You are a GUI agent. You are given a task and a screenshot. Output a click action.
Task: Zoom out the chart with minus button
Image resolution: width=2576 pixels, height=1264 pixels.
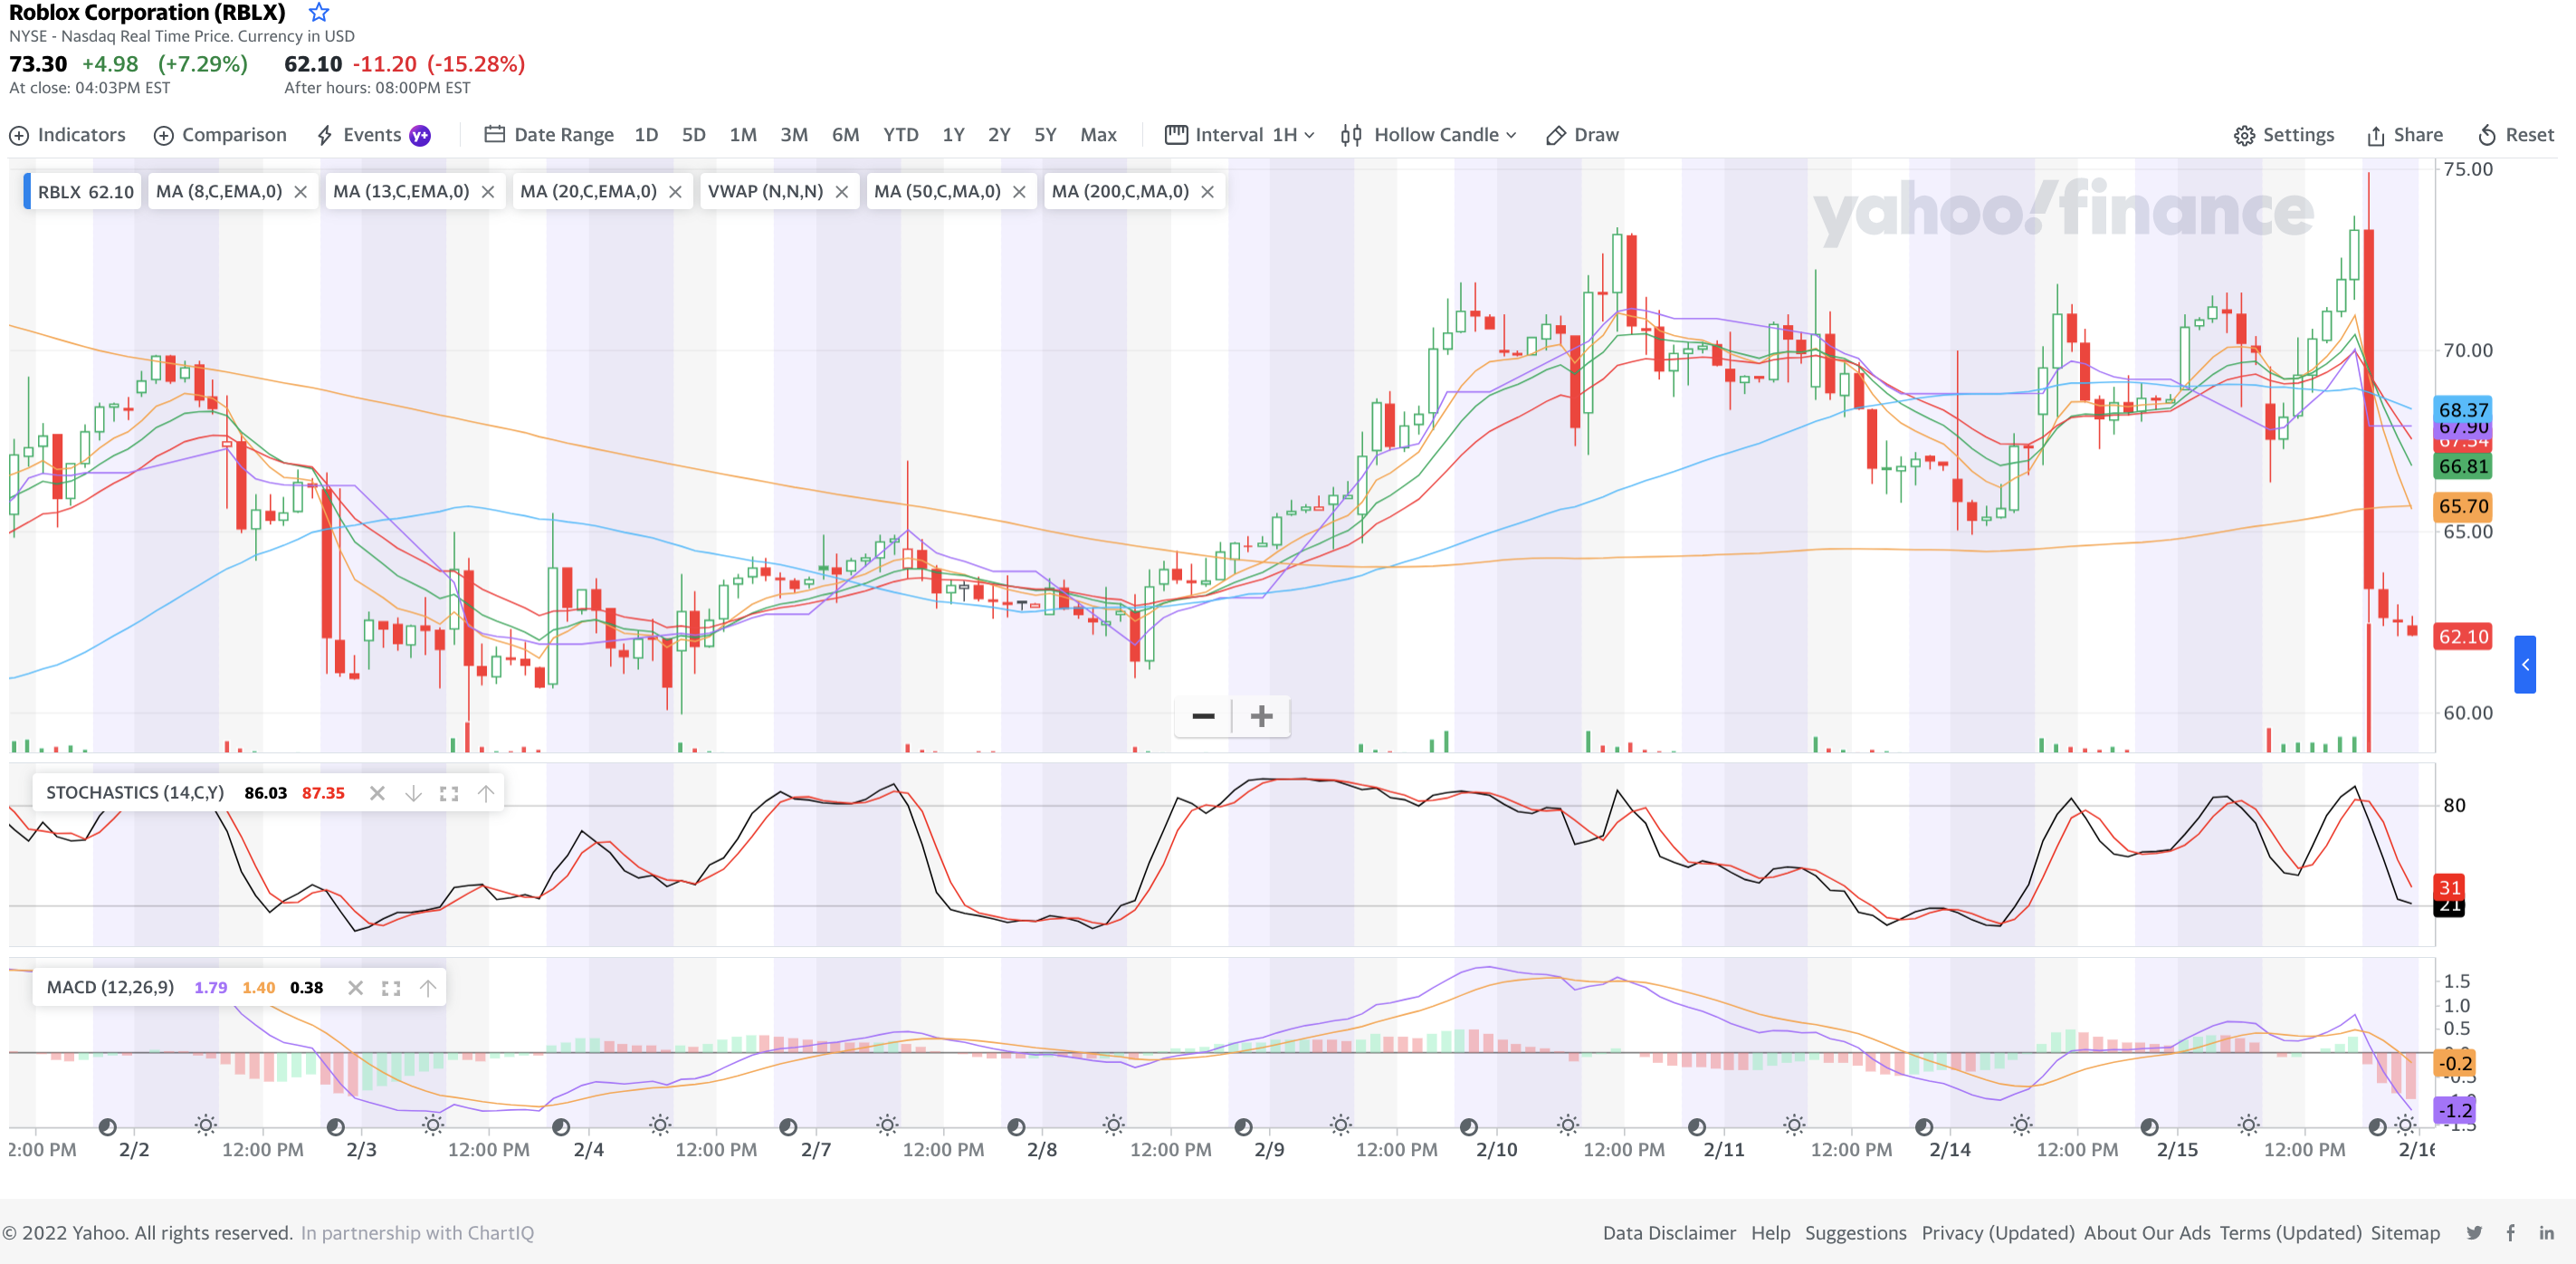[1203, 716]
